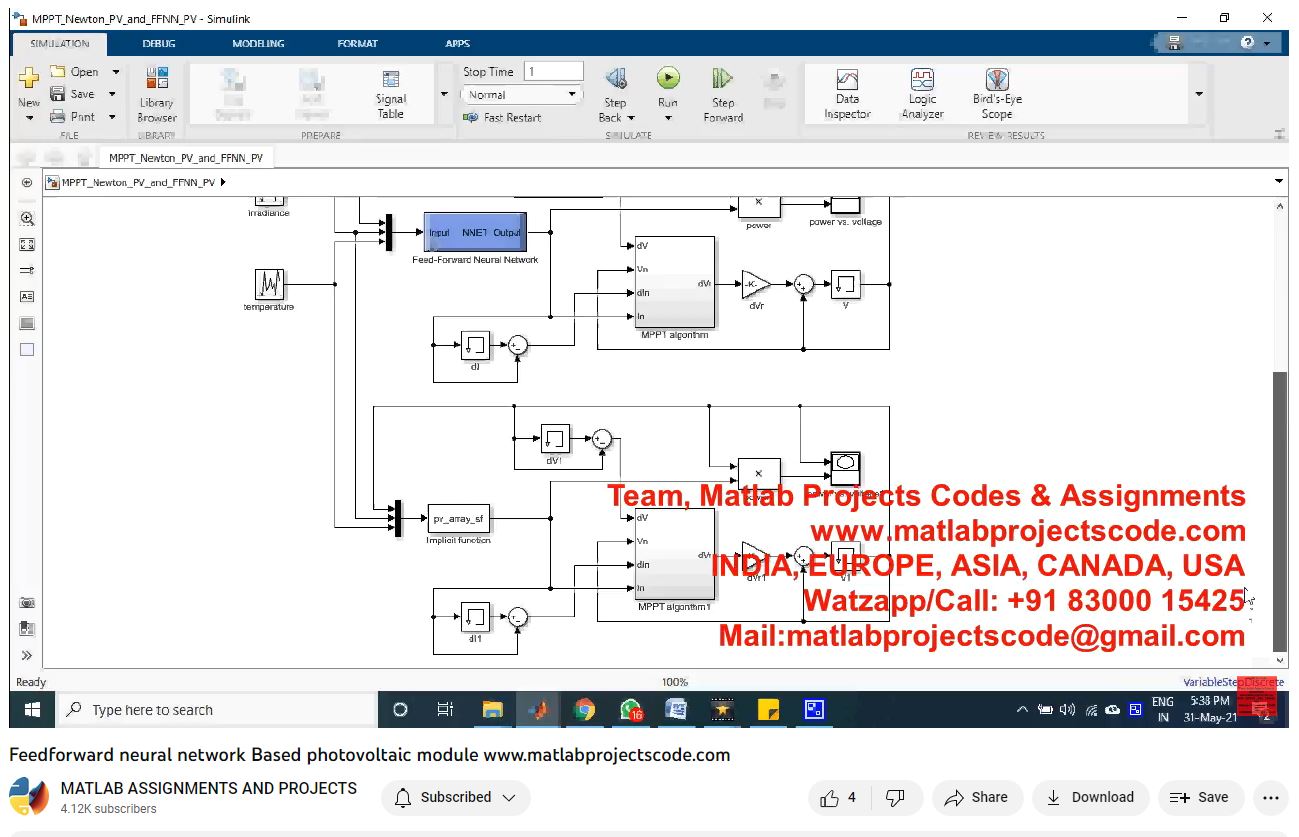Toggle Fast Restart mode
This screenshot has width=1299, height=837.
click(503, 117)
